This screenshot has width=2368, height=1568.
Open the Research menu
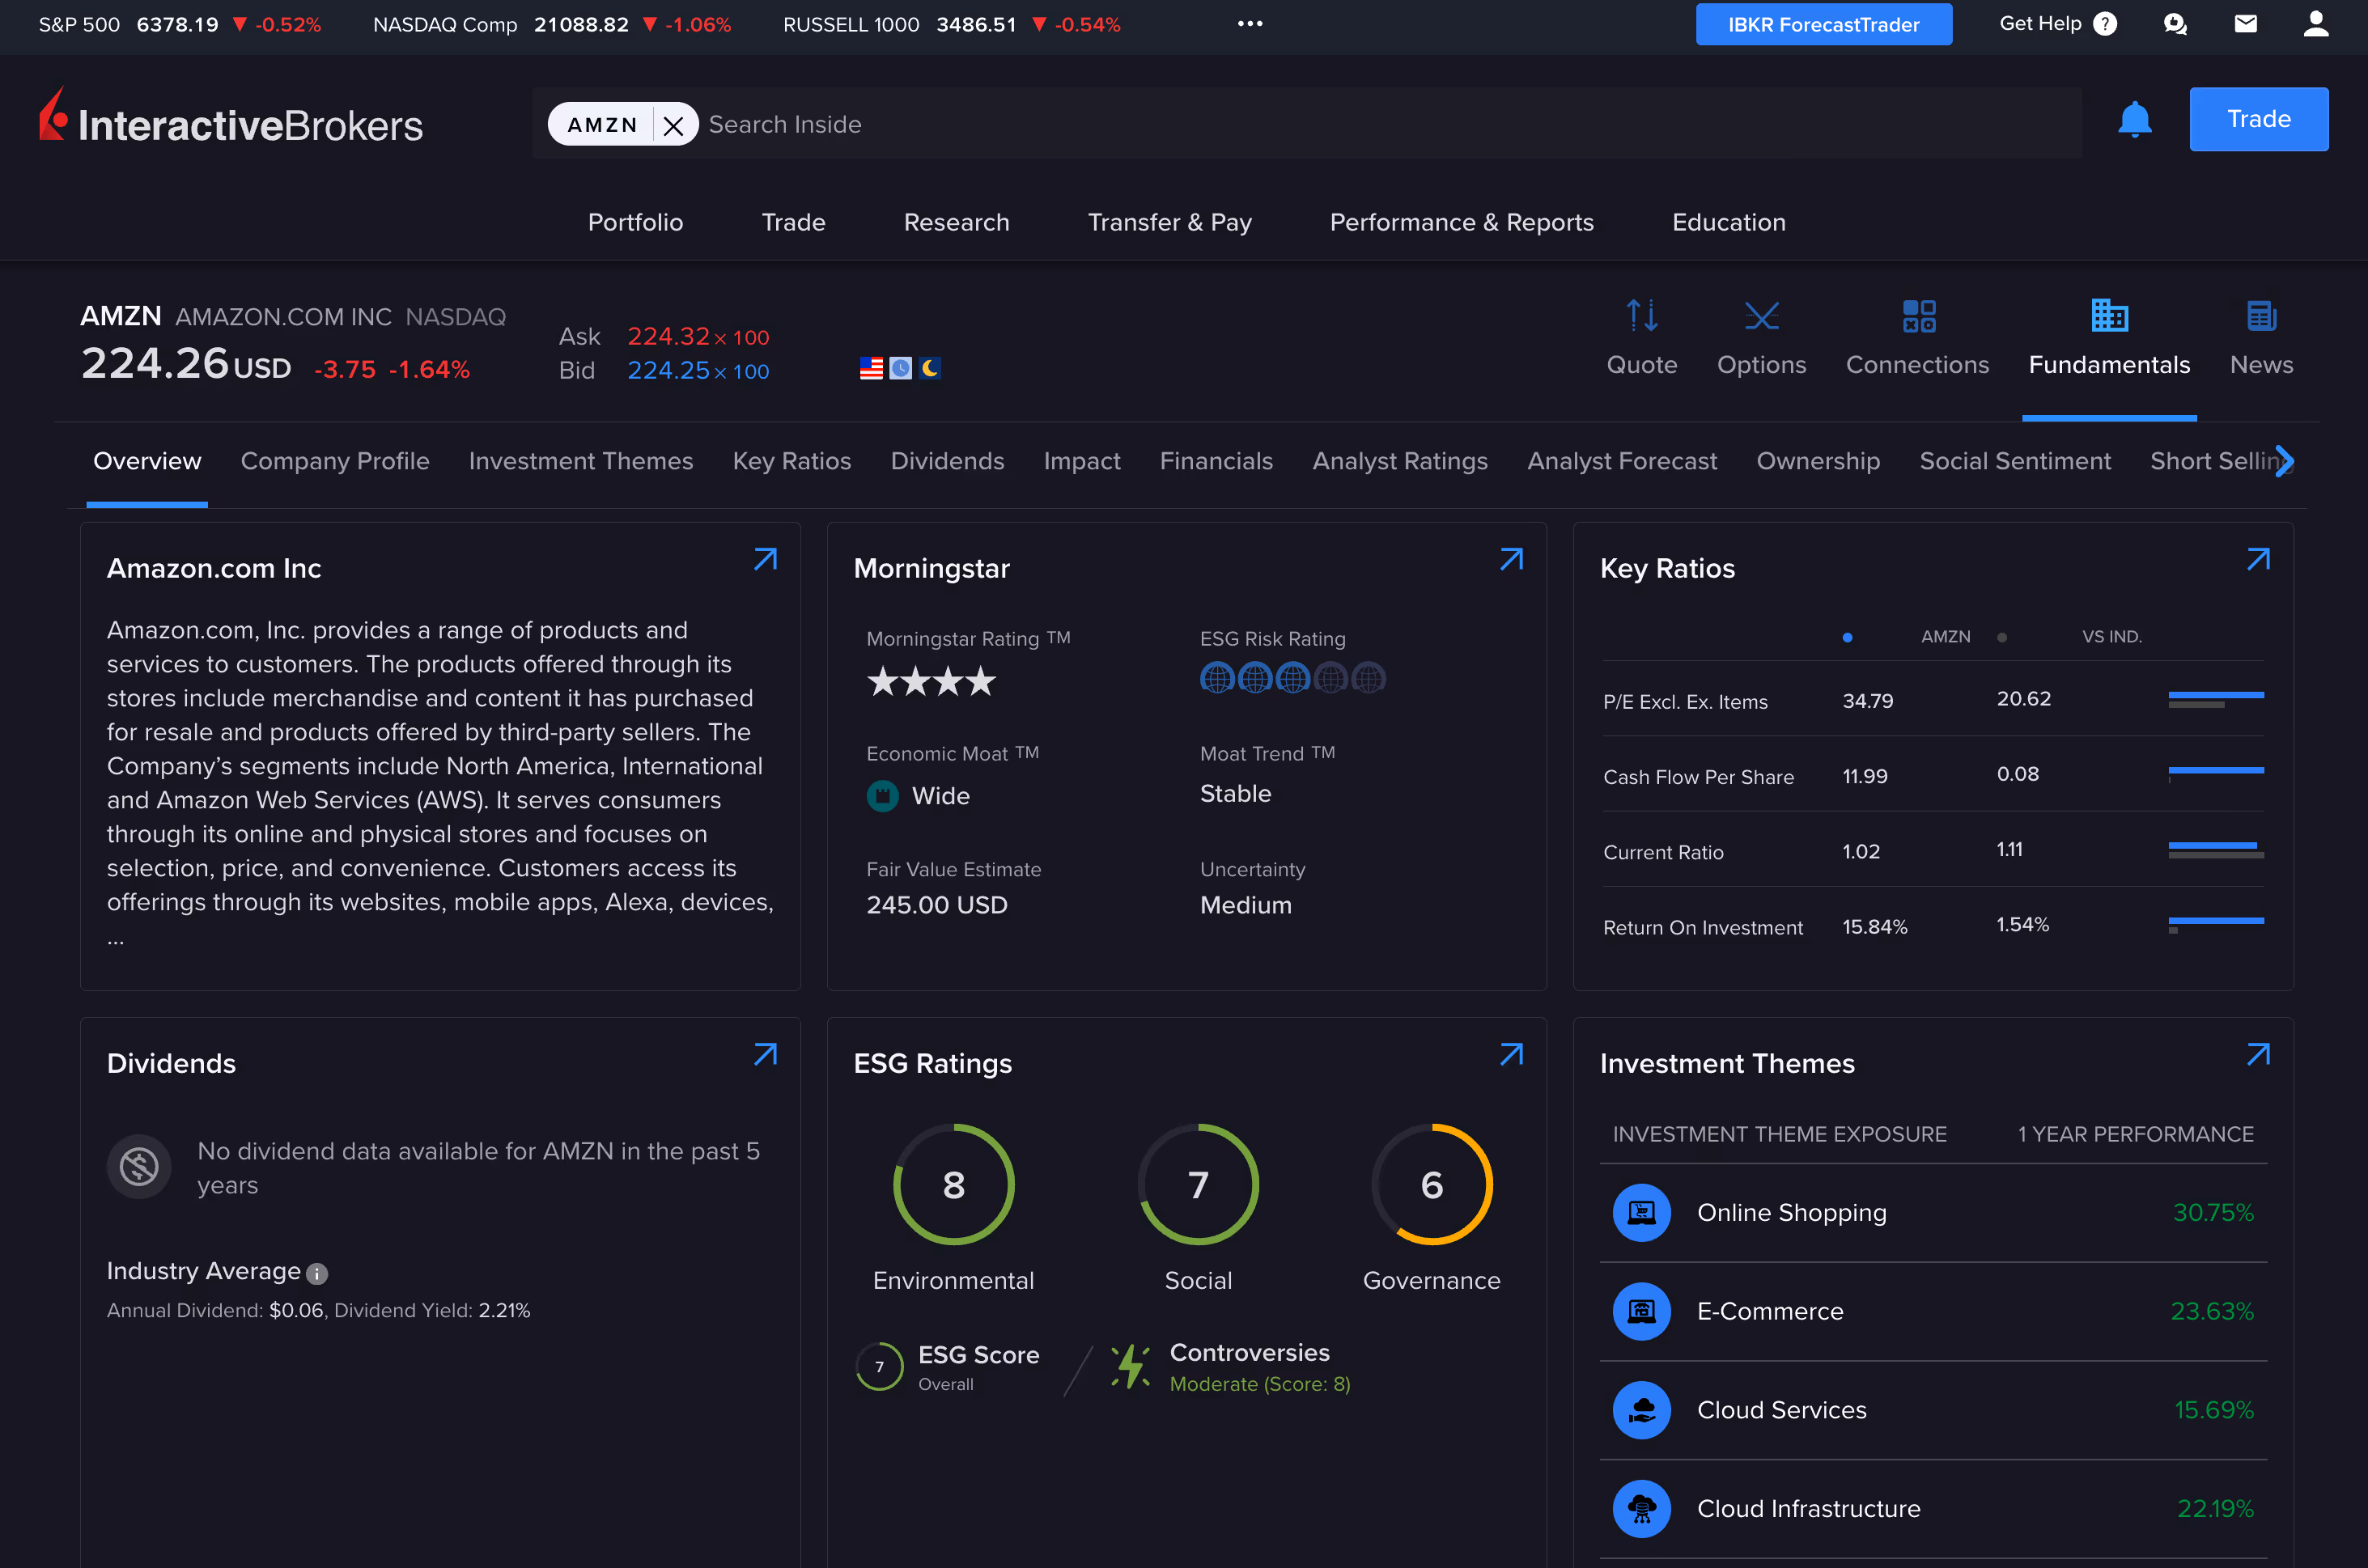click(x=956, y=222)
